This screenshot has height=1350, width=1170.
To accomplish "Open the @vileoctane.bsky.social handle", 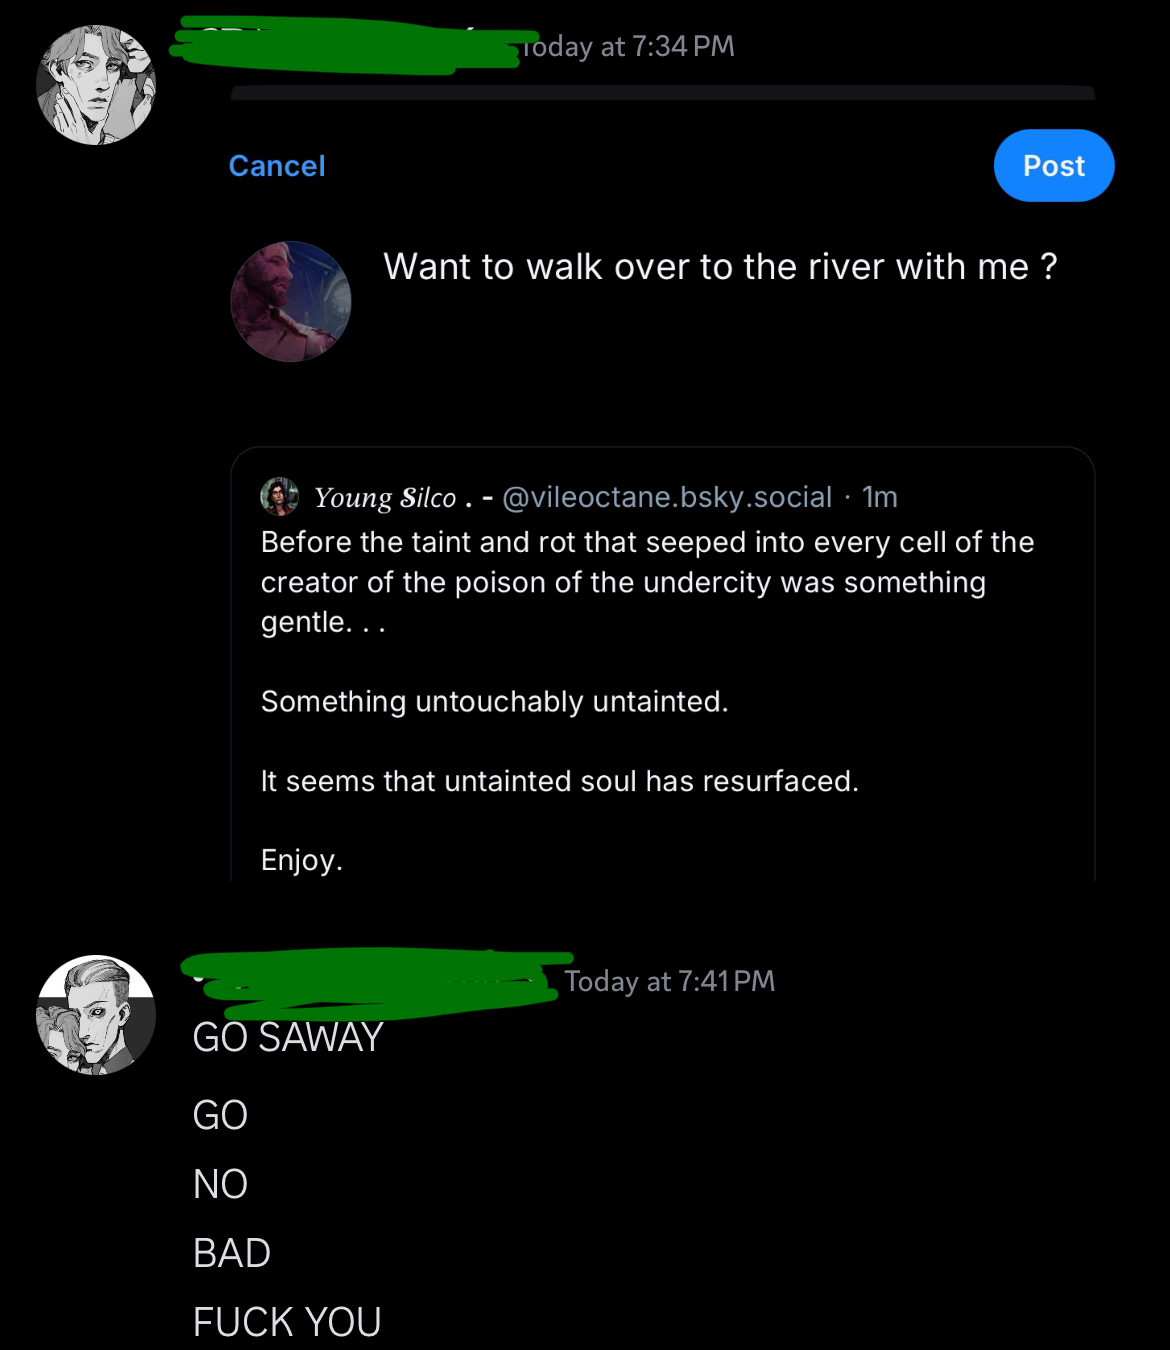I will tap(666, 497).
